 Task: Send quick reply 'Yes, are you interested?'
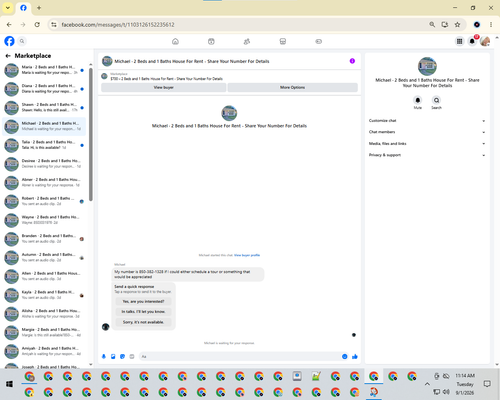pyautogui.click(x=143, y=301)
